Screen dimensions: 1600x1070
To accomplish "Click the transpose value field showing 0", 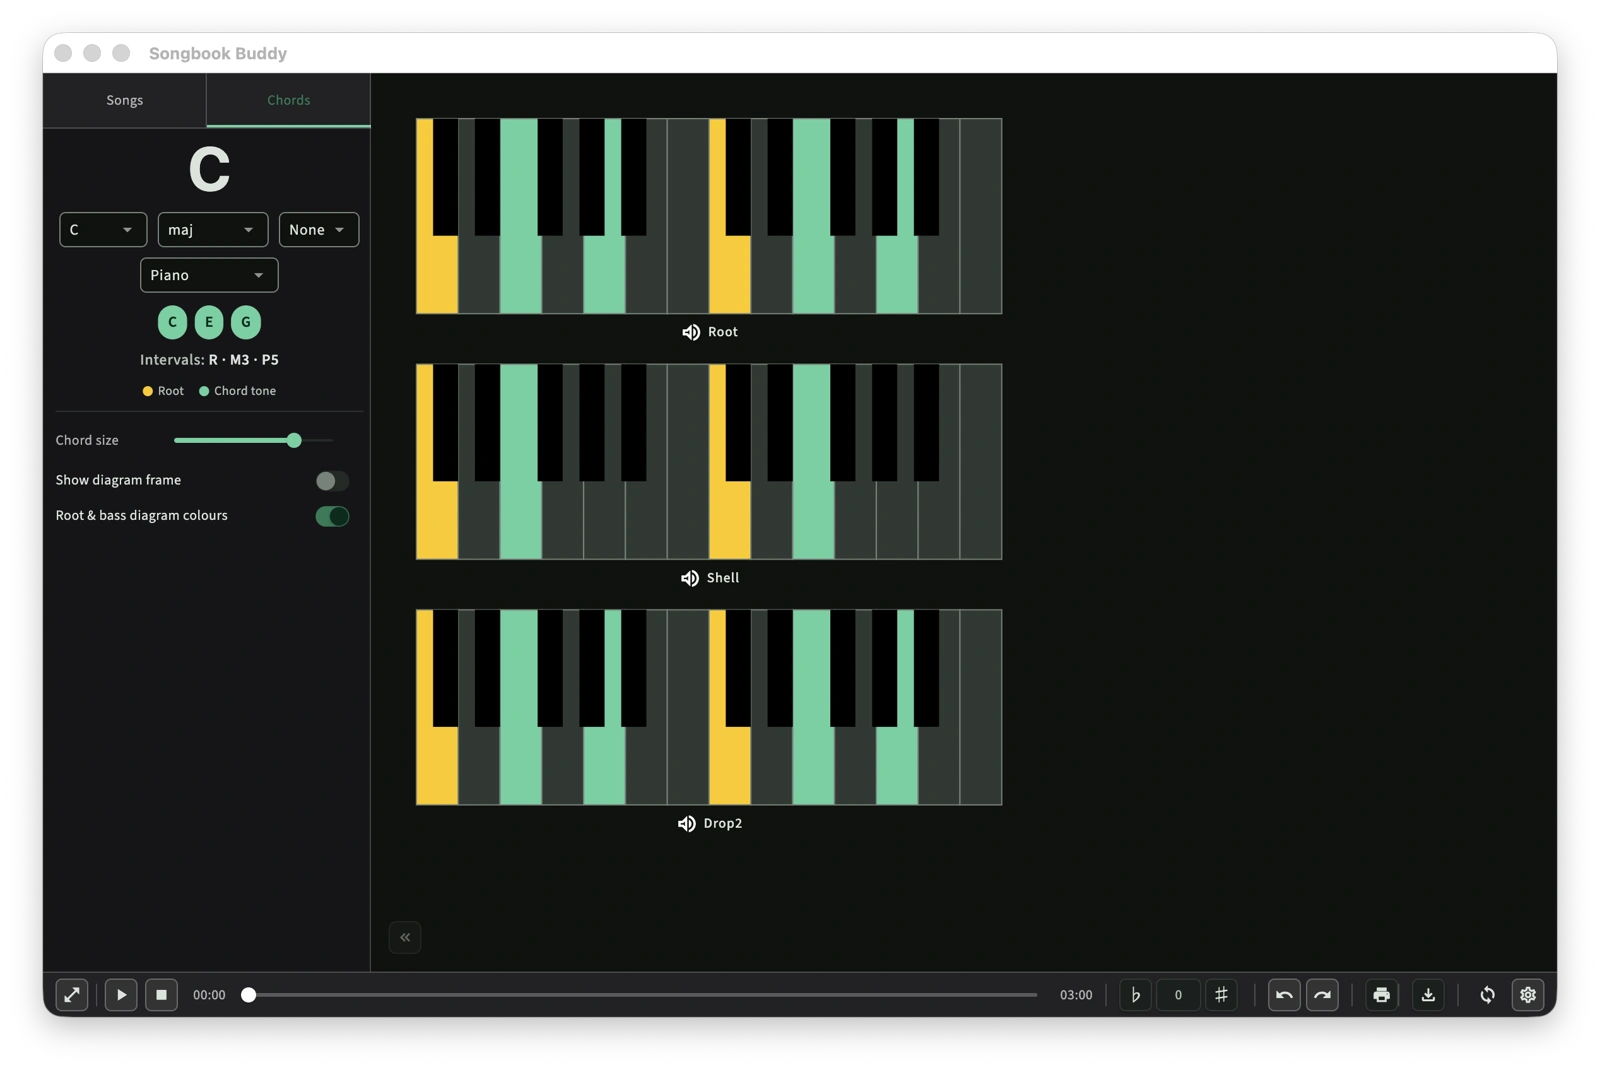I will [1178, 995].
